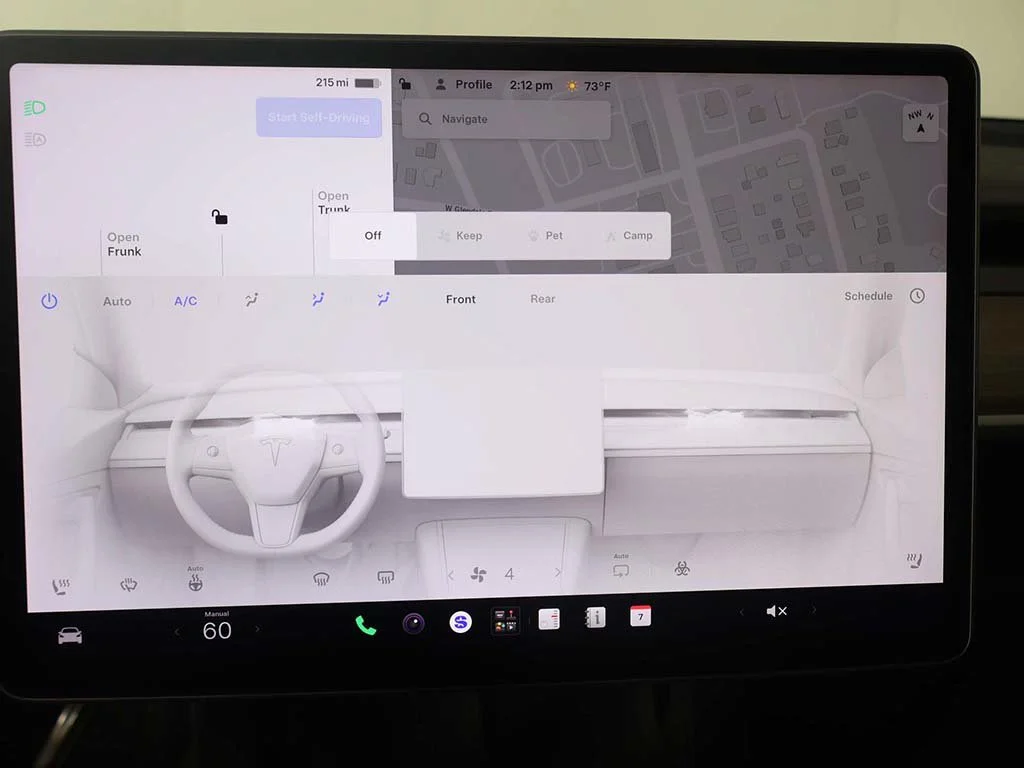Screen dimensions: 1024x768
Task: Open the Frunk
Action: click(124, 244)
